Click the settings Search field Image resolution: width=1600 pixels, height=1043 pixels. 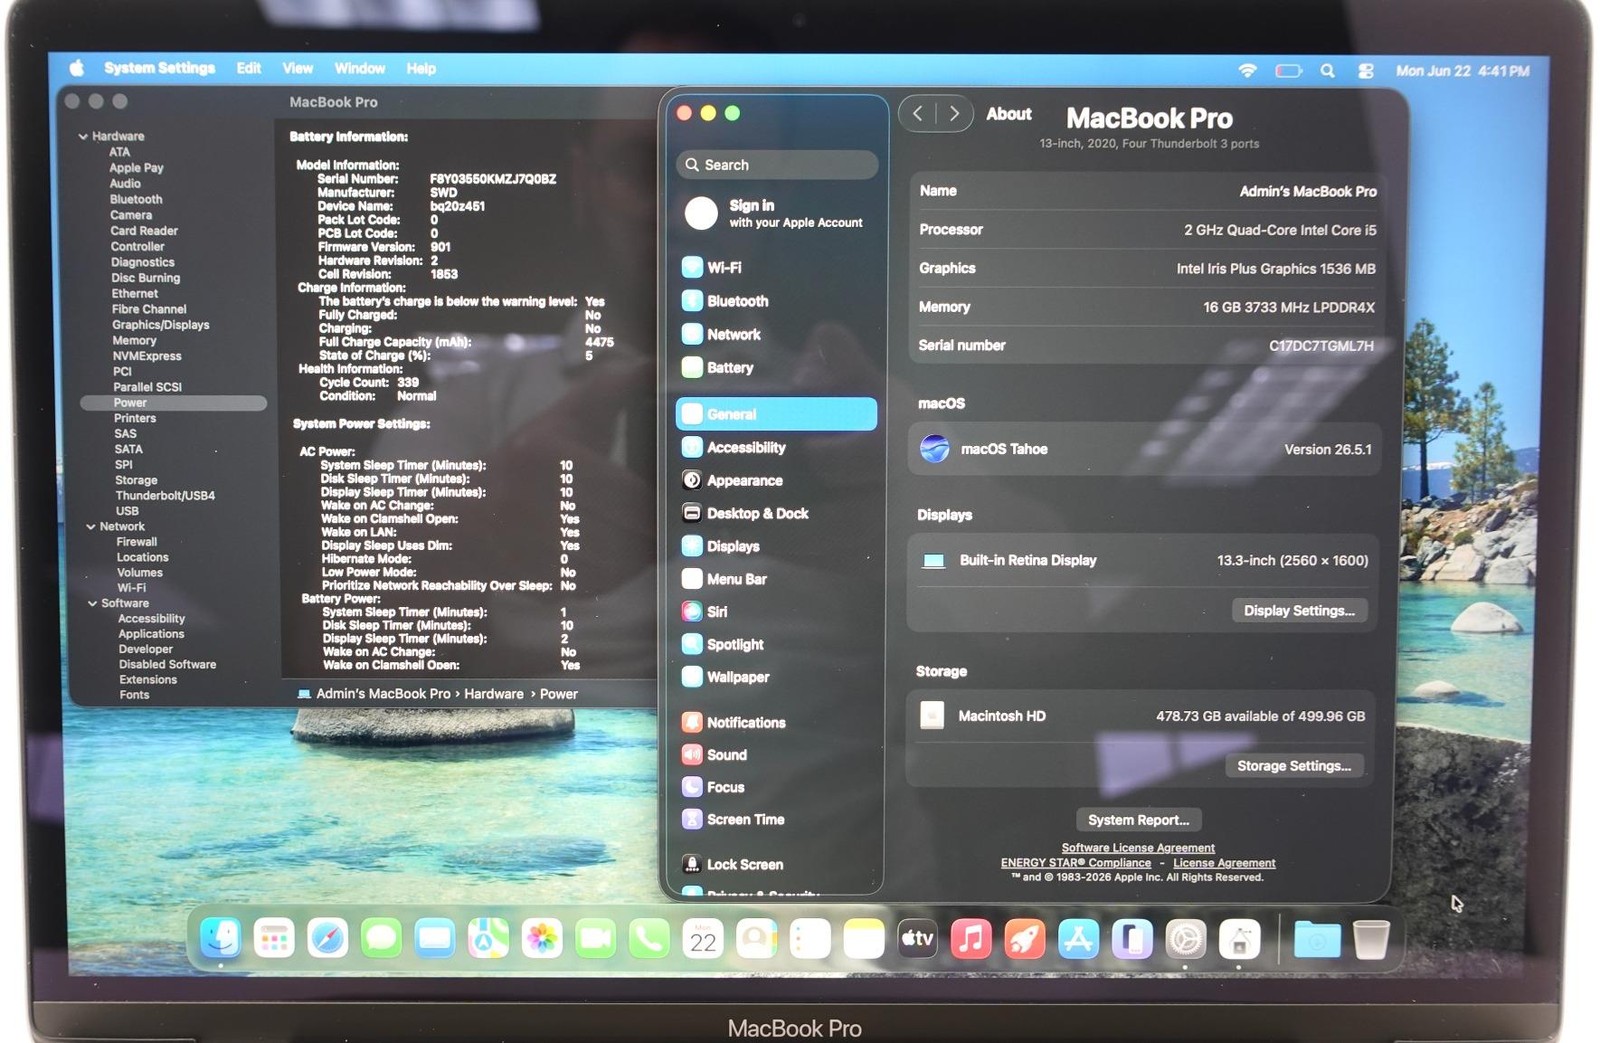[x=777, y=164]
